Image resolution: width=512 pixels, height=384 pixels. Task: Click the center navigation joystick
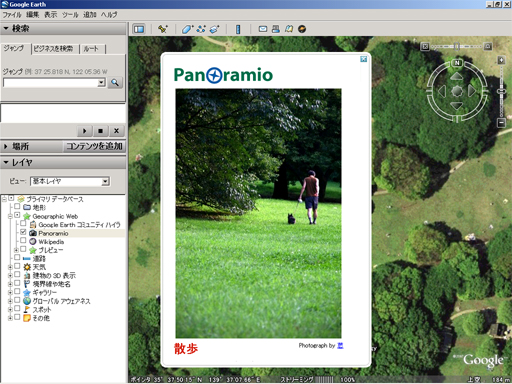coord(457,91)
